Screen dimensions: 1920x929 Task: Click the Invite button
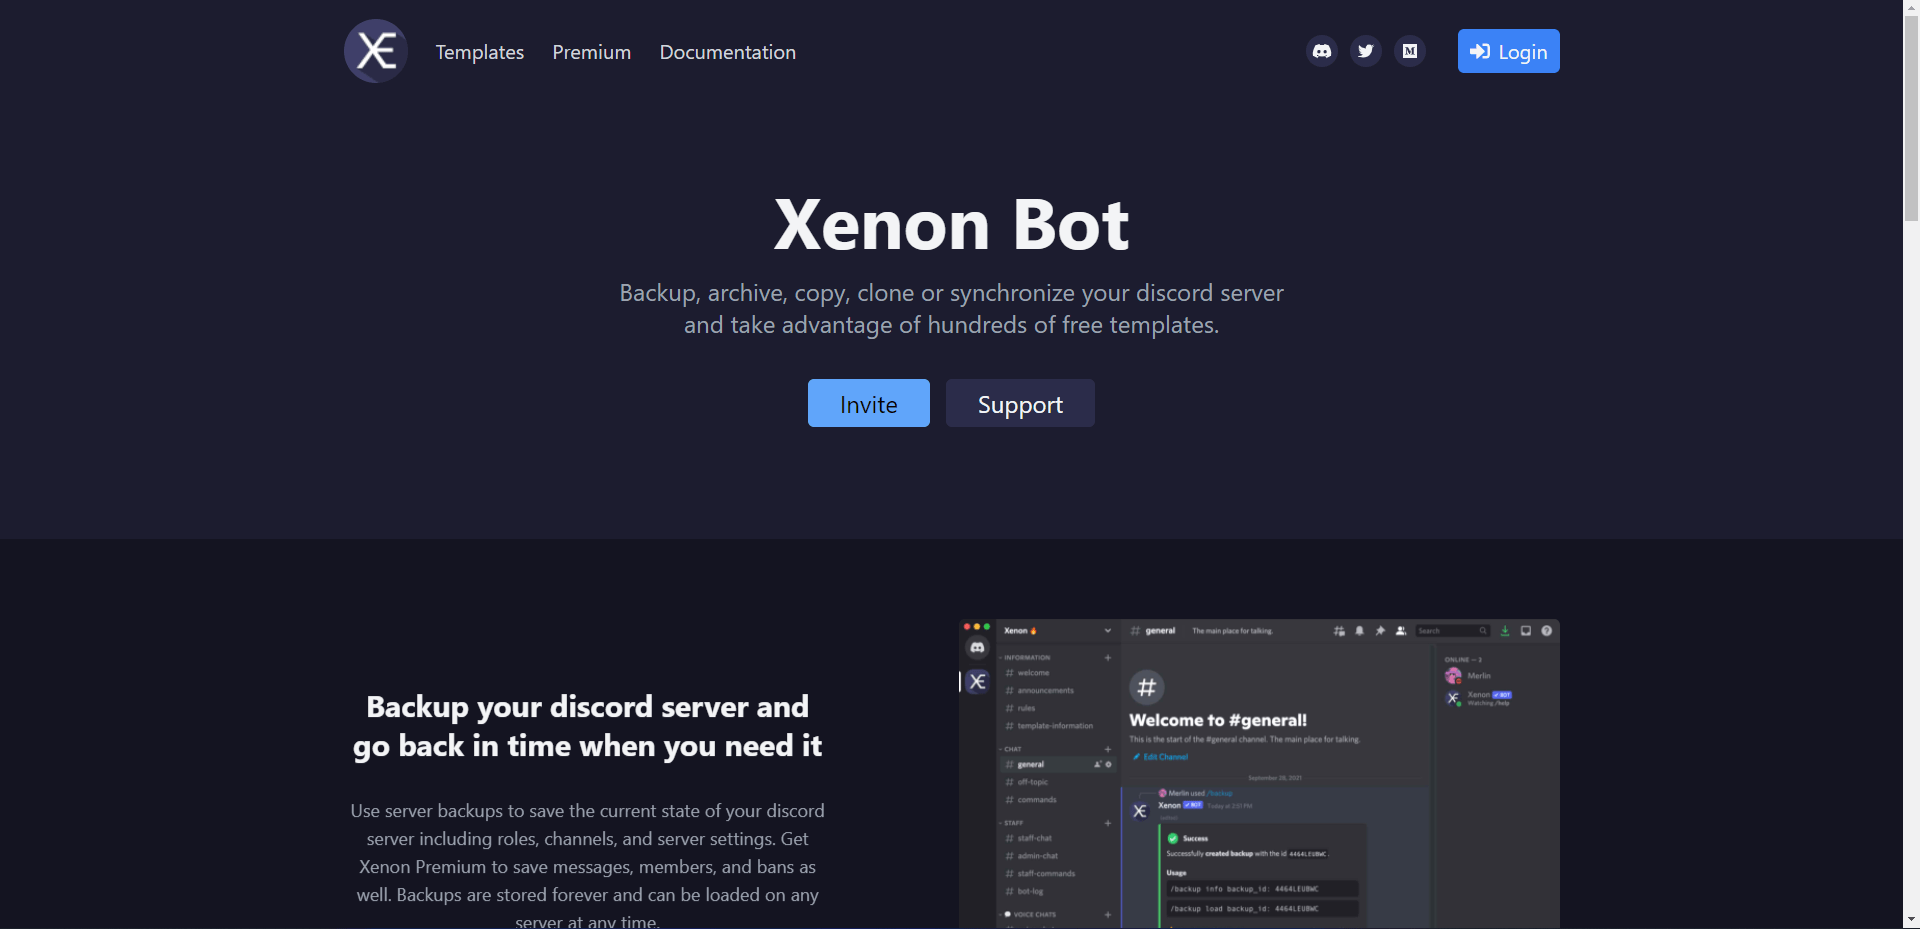pyautogui.click(x=868, y=403)
